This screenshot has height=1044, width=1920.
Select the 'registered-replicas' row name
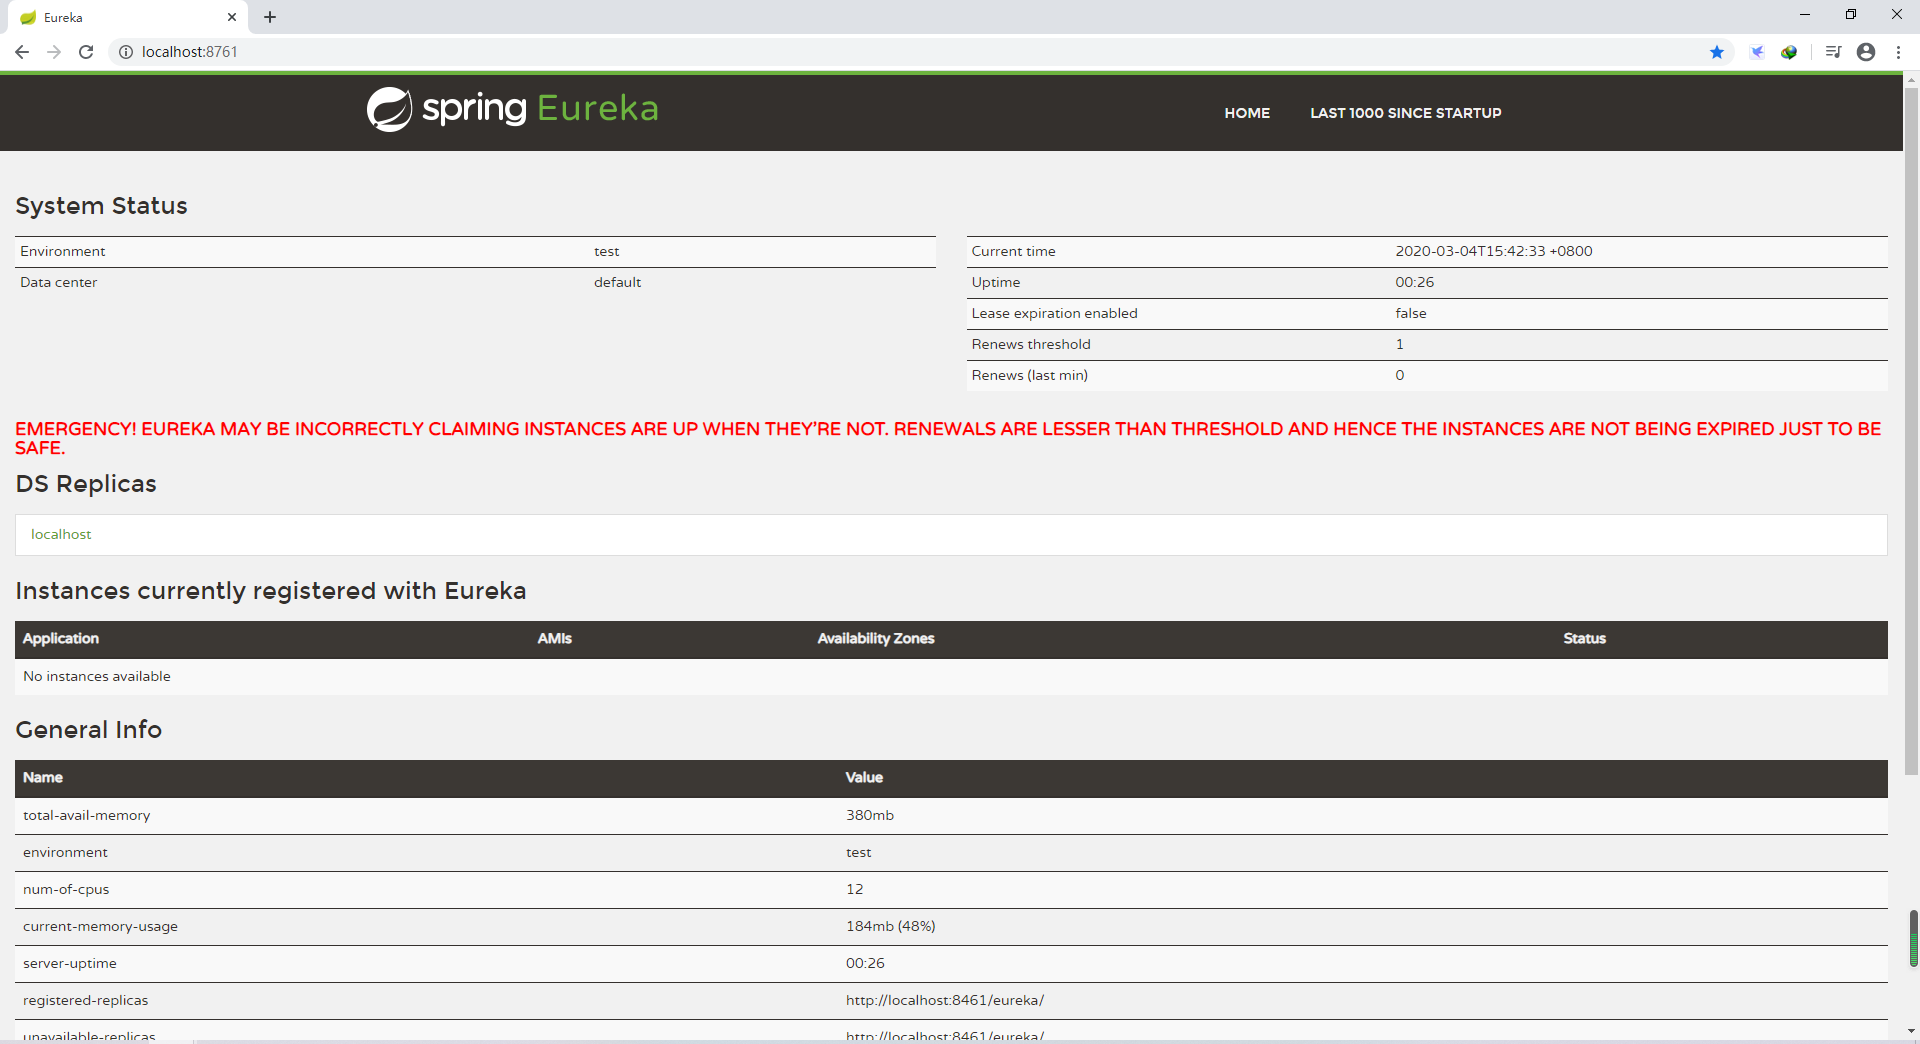click(86, 1000)
